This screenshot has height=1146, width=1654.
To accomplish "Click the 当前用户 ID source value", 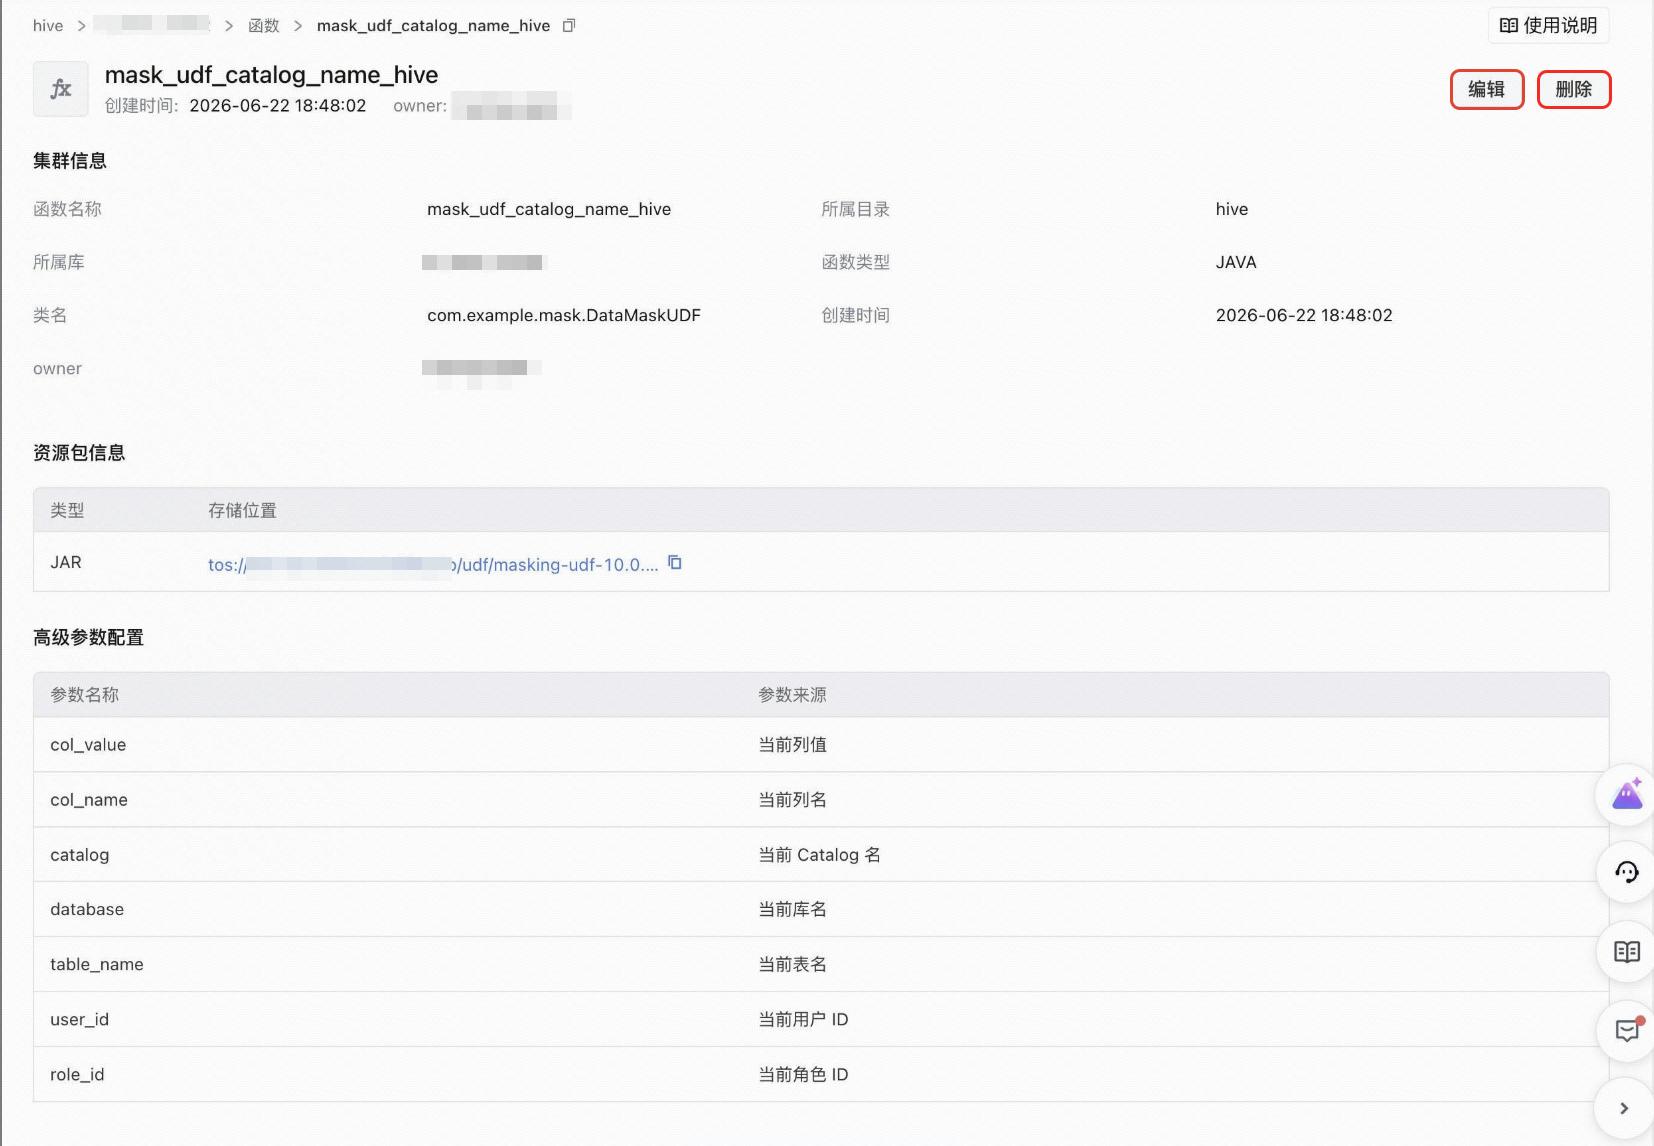I will coord(804,1019).
